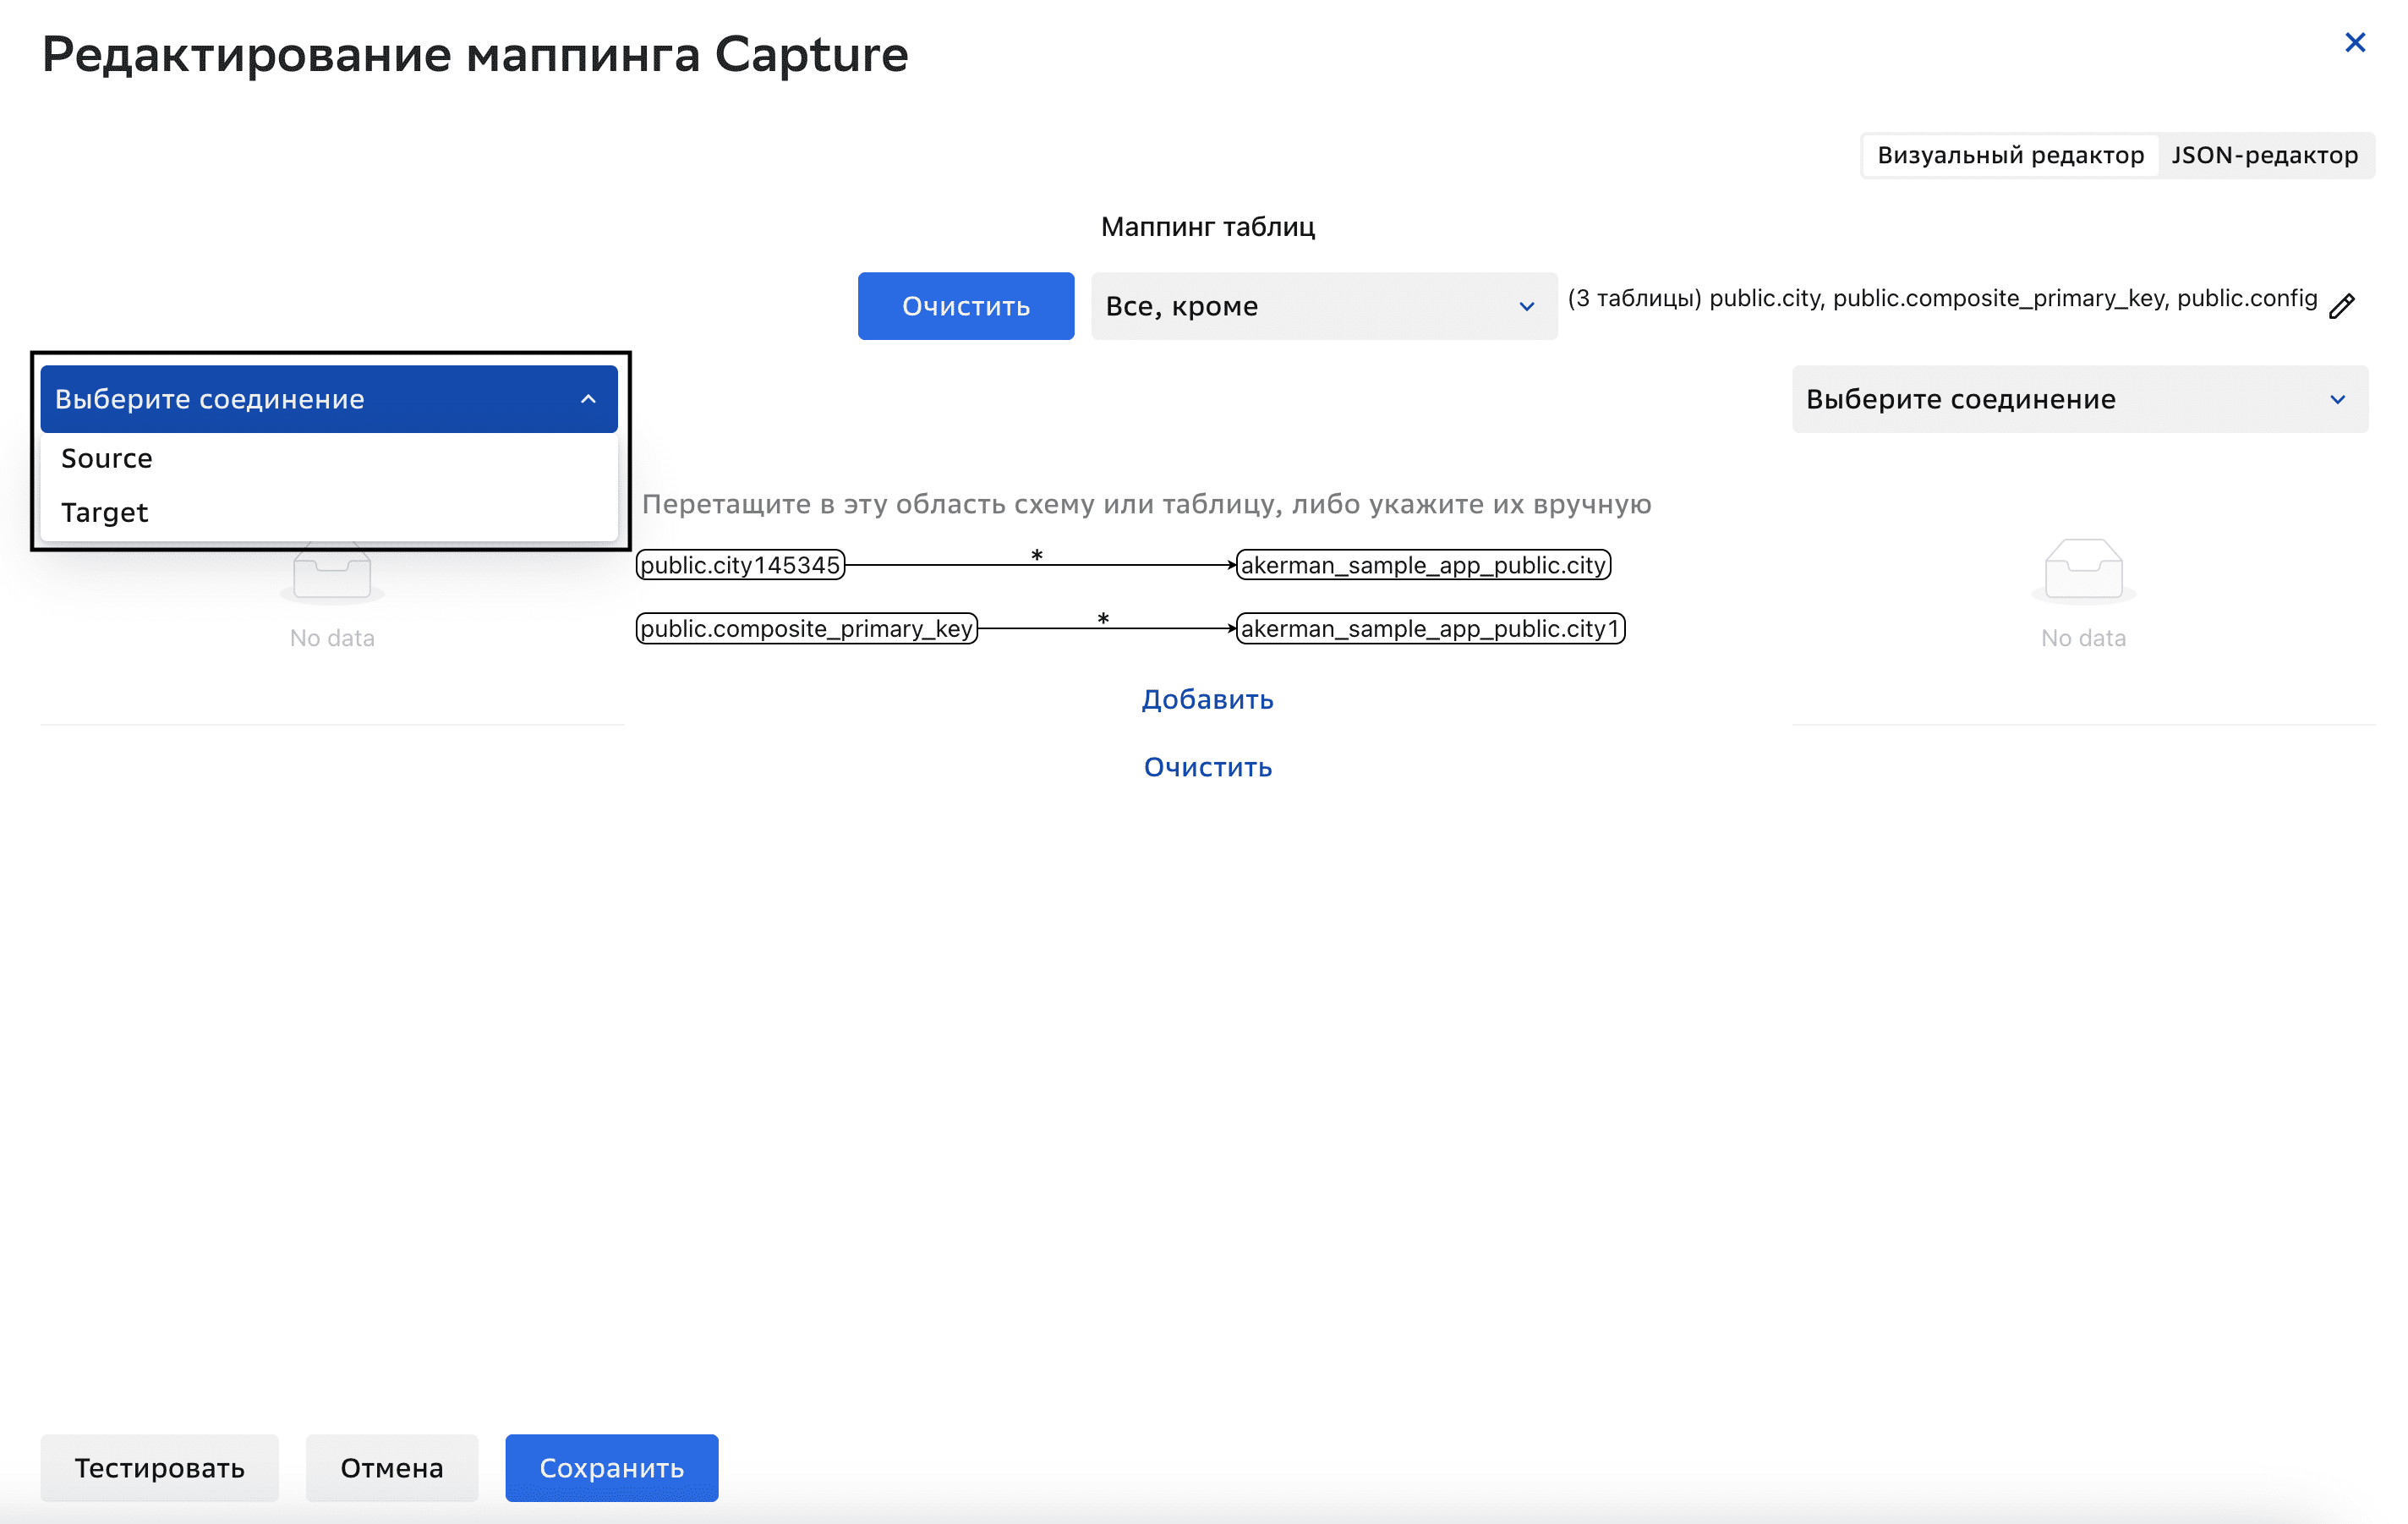
Task: Switch to the Визуальный редактор tab
Action: click(2010, 155)
